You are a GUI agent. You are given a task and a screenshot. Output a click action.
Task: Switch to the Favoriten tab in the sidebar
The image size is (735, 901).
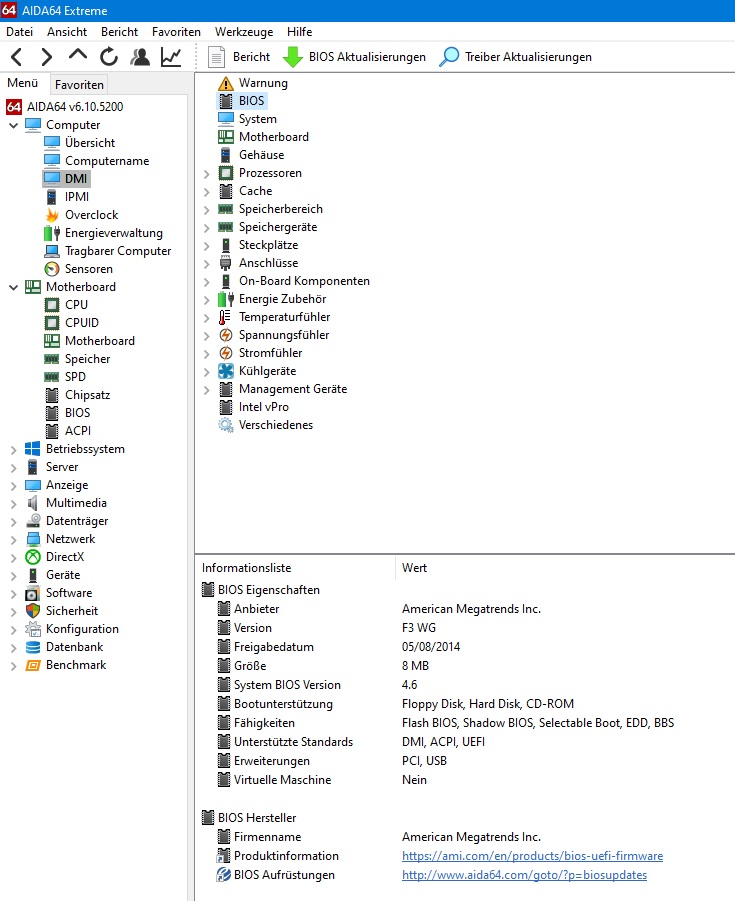point(79,84)
